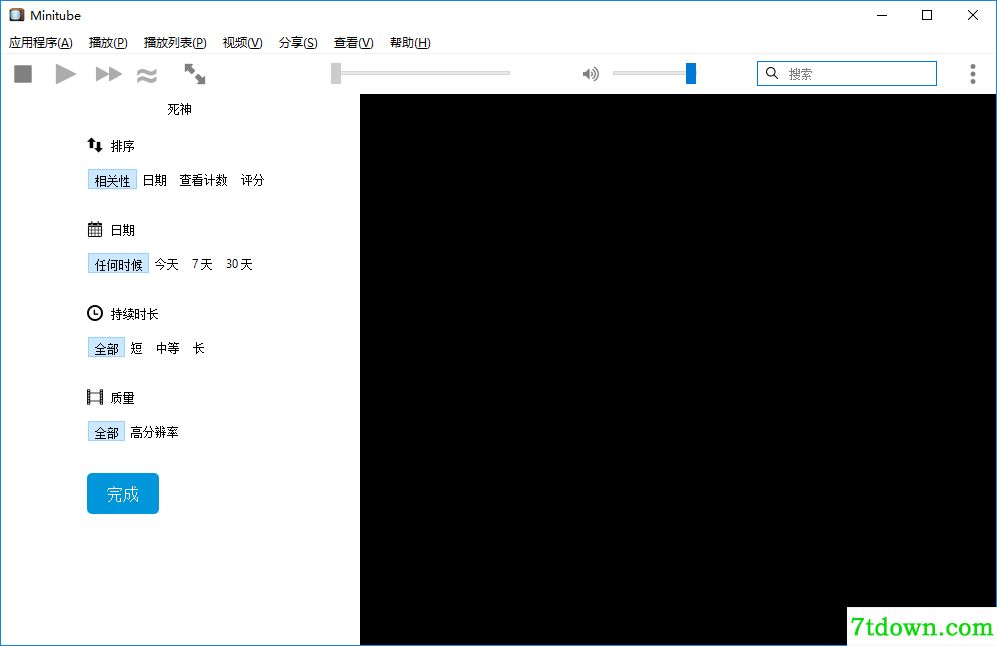Click inside the 搜索 search field
This screenshot has height=646, width=997.
847,73
